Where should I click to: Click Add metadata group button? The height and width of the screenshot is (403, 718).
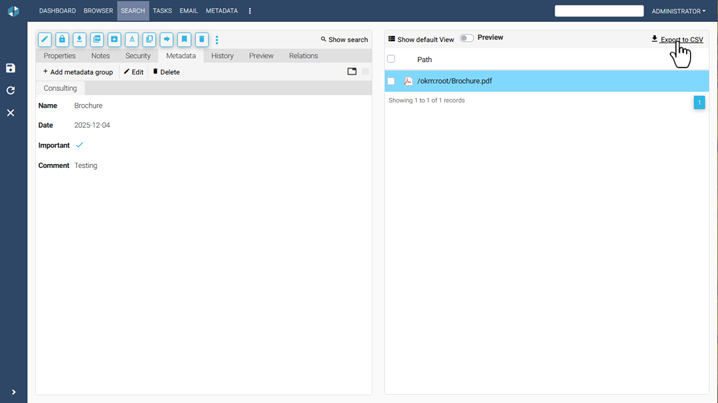tap(78, 72)
